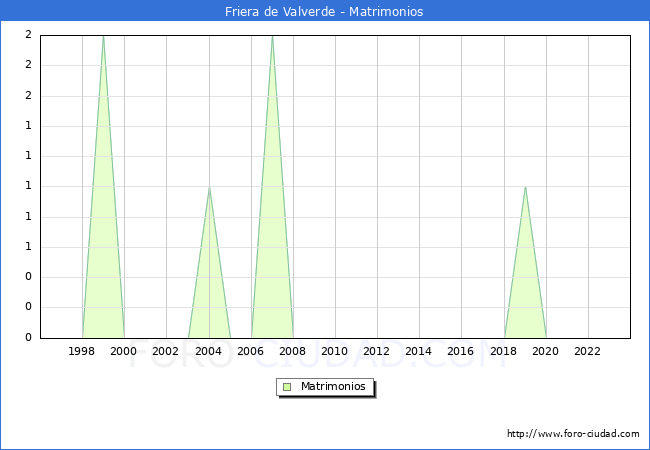This screenshot has width=650, height=450.
Task: Select the 2004 peak data point
Action: coord(209,187)
